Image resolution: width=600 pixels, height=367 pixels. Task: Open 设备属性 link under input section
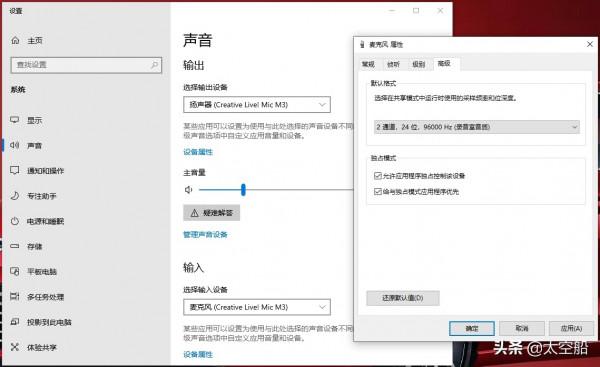198,354
